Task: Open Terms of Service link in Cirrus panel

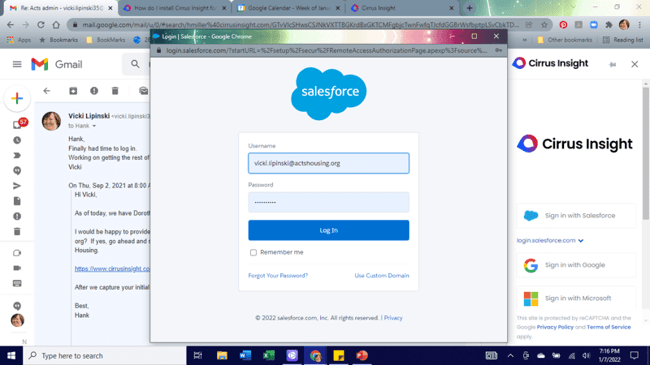Action: tap(609, 327)
